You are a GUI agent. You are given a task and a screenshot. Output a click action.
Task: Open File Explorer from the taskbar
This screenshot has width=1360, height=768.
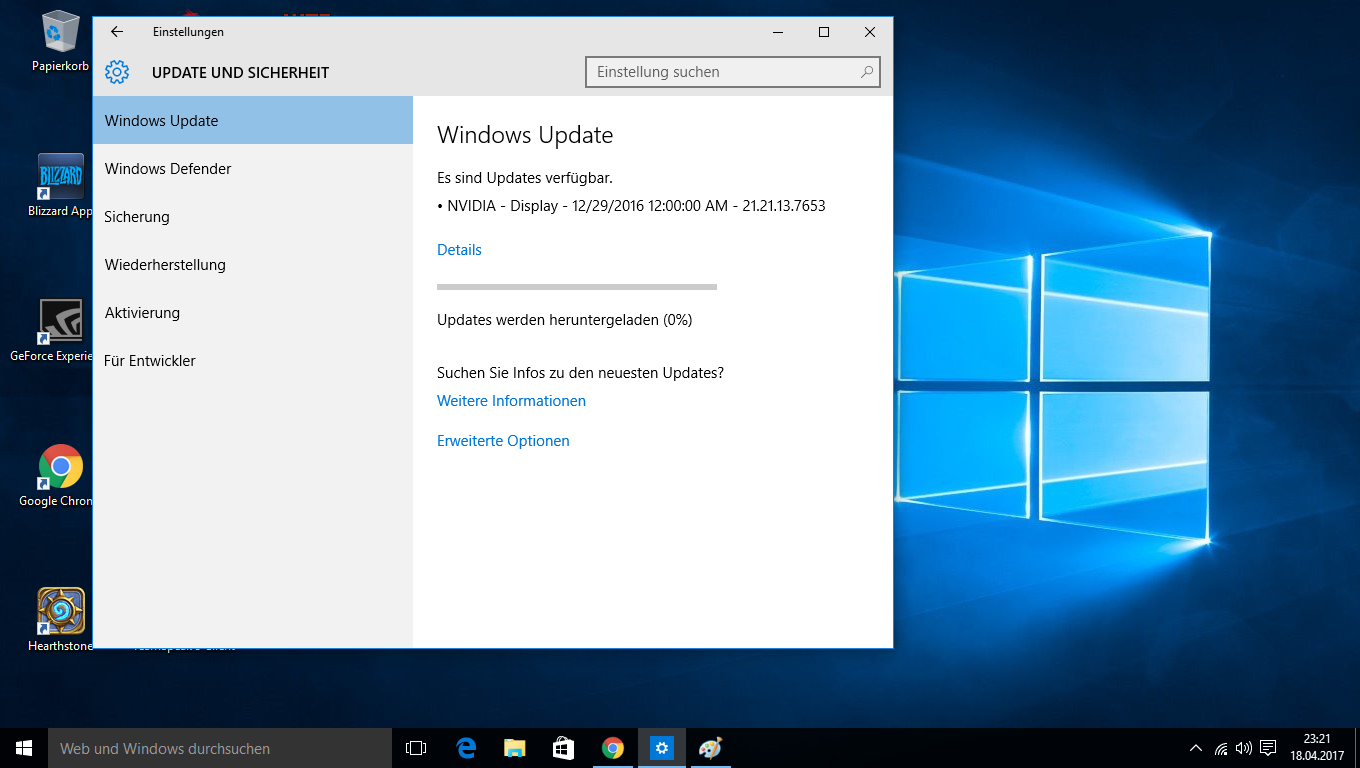click(514, 748)
